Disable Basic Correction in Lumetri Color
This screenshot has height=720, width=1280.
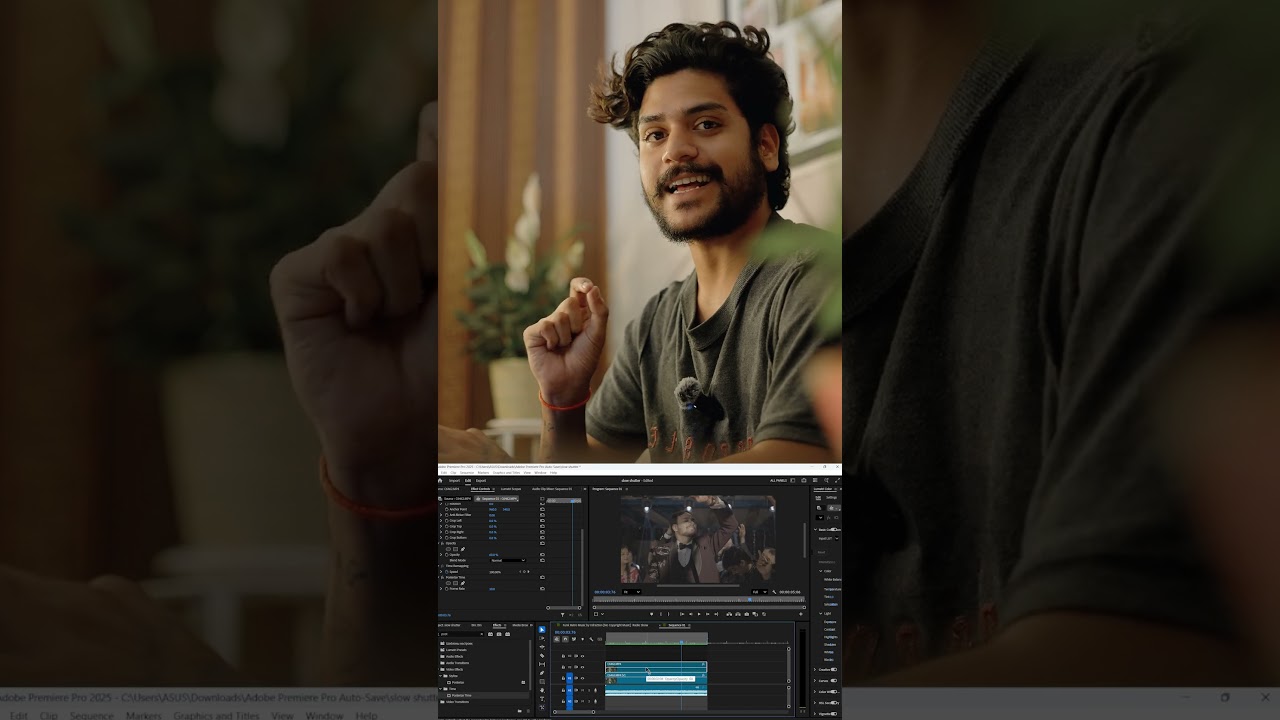[x=834, y=529]
